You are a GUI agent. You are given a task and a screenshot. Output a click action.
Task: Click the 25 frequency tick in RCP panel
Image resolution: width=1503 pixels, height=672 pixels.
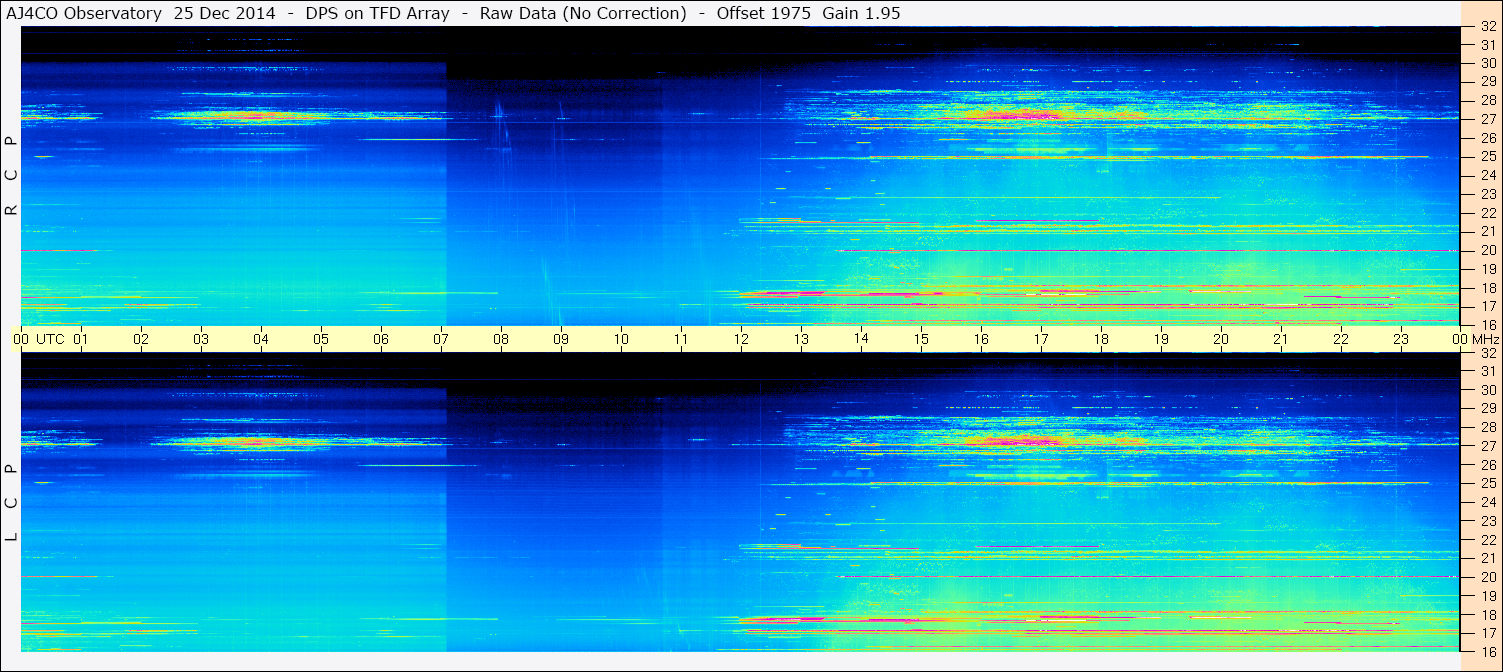1488,157
